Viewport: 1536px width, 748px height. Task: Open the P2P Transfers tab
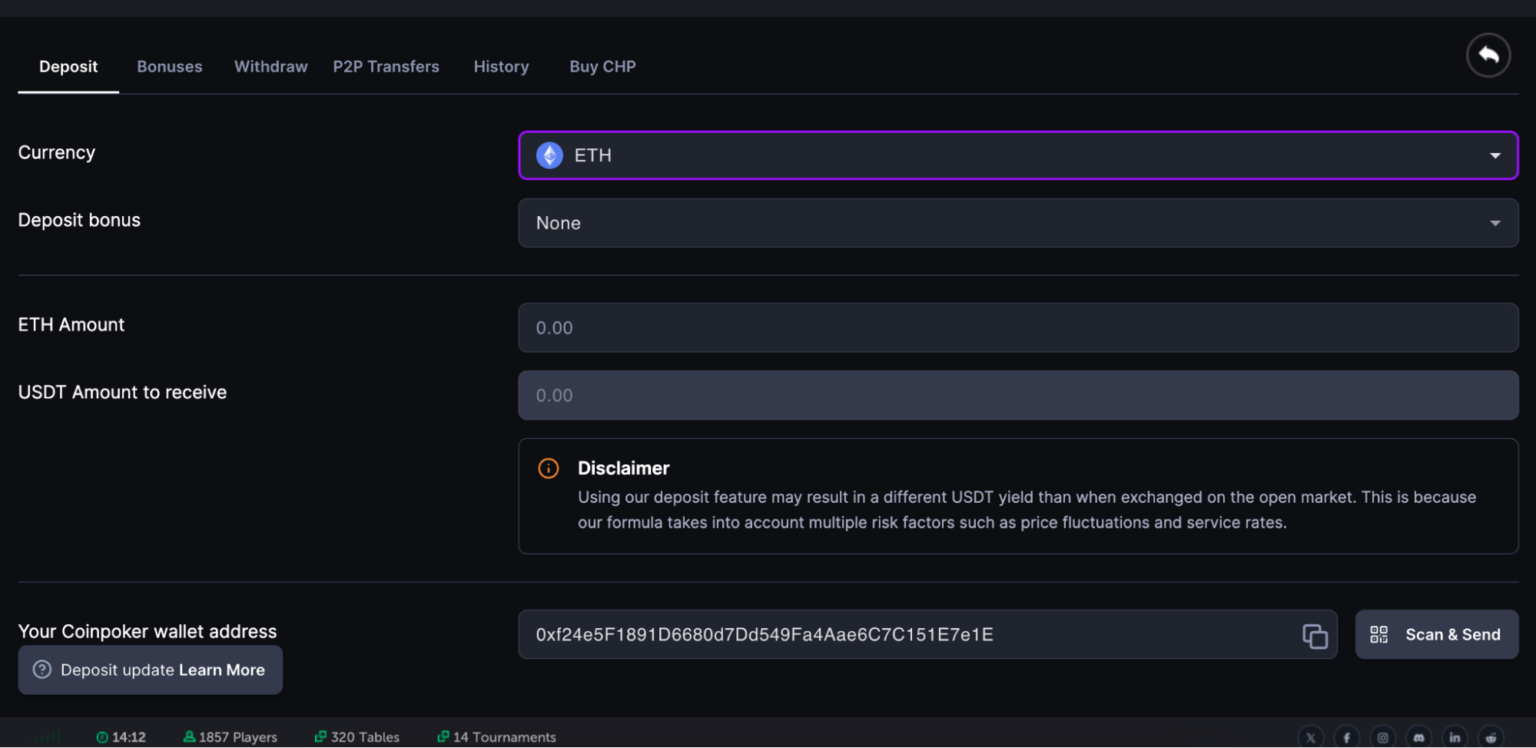click(386, 67)
